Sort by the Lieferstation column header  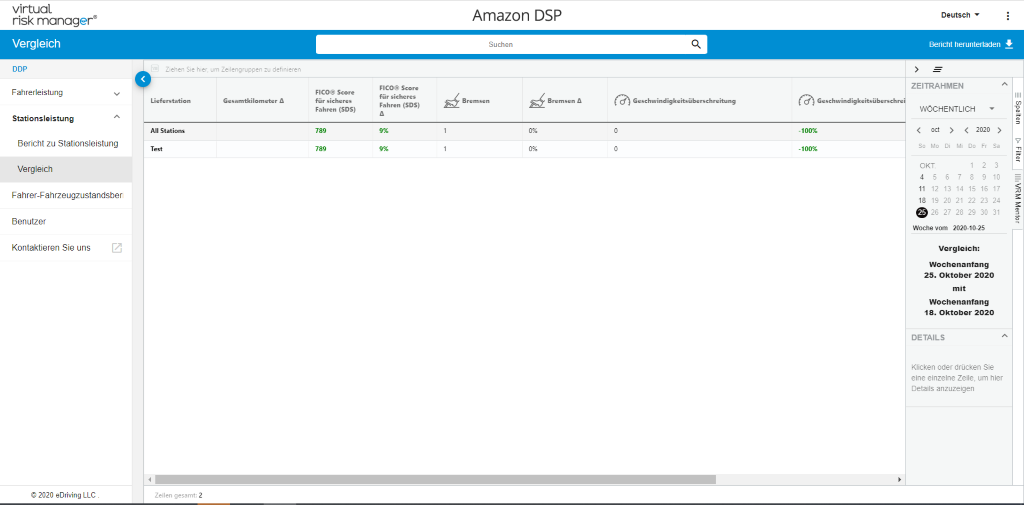pyautogui.click(x=180, y=101)
